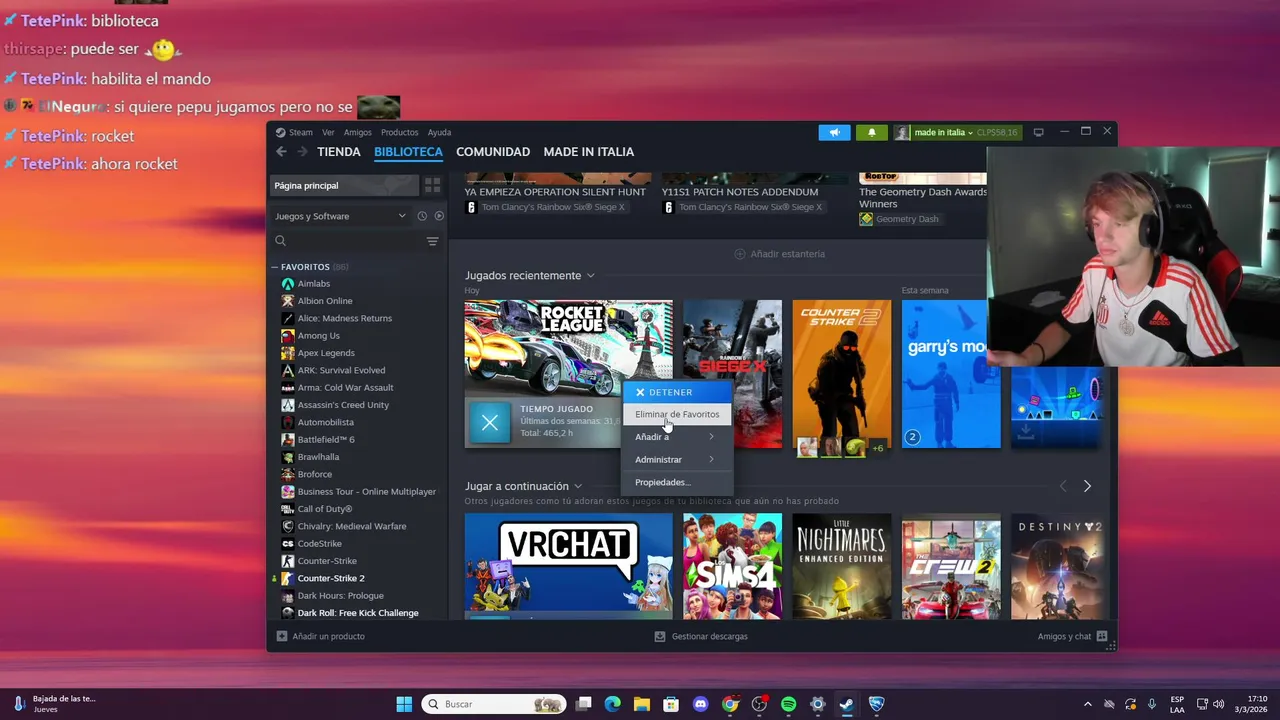Show hidden system tray icons chevron

1088,704
